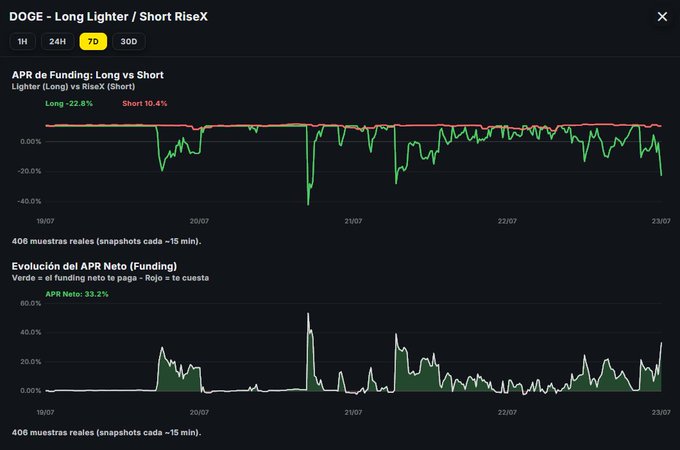Click the title 'DOGE - Long Lighter / Short RiseX'
The width and height of the screenshot is (680, 450).
pos(108,16)
